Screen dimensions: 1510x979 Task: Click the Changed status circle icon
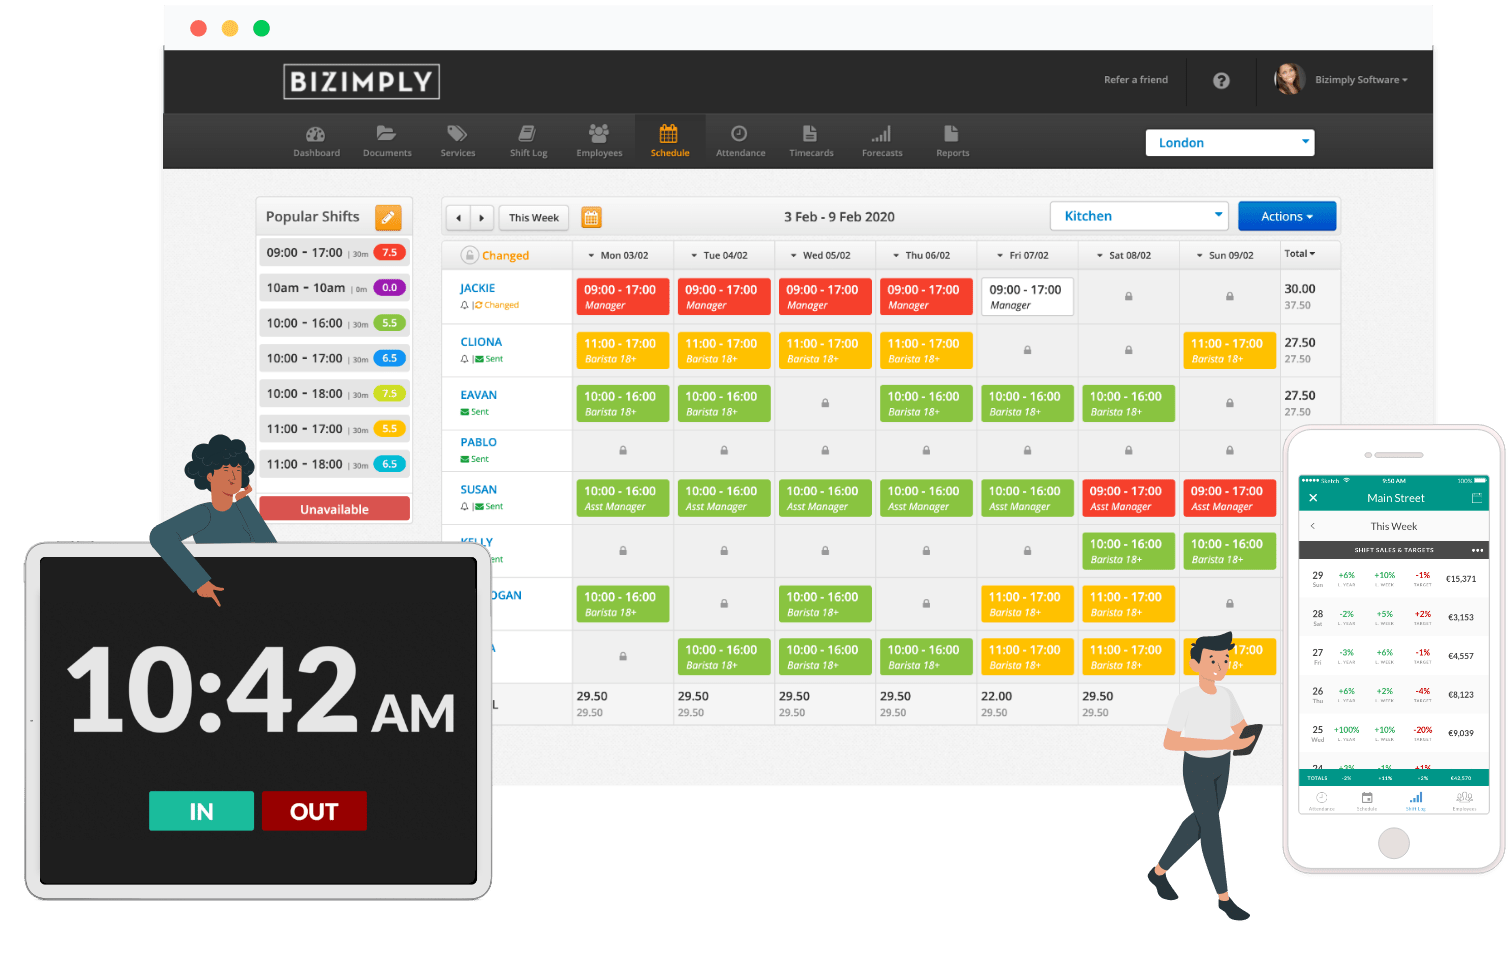click(x=469, y=255)
